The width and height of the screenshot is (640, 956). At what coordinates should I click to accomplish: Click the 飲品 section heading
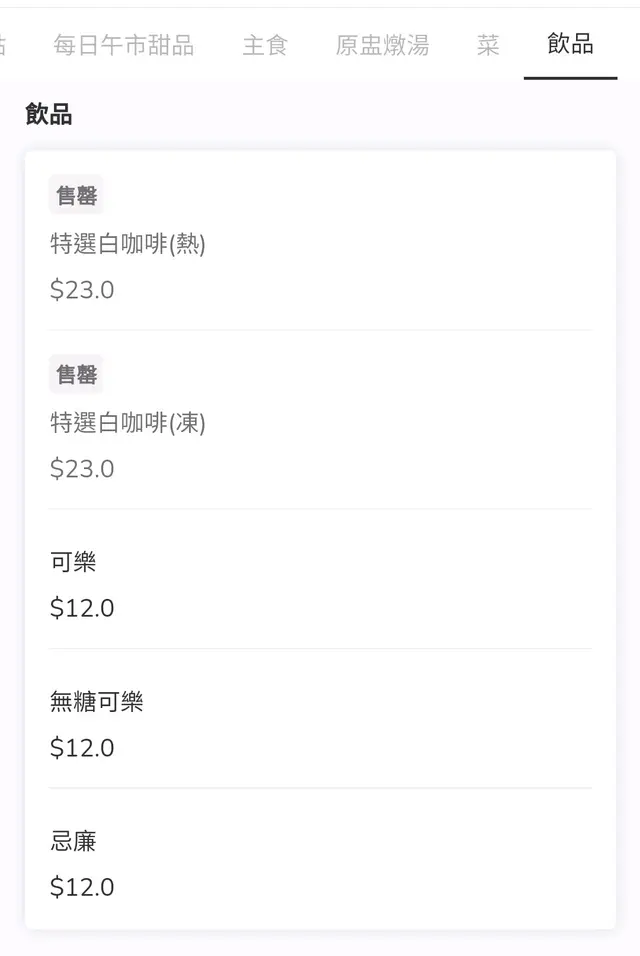[x=49, y=115]
